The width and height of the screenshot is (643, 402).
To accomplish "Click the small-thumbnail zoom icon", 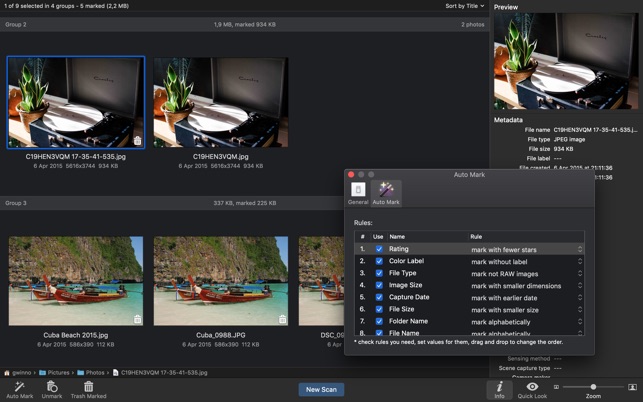I will (556, 387).
